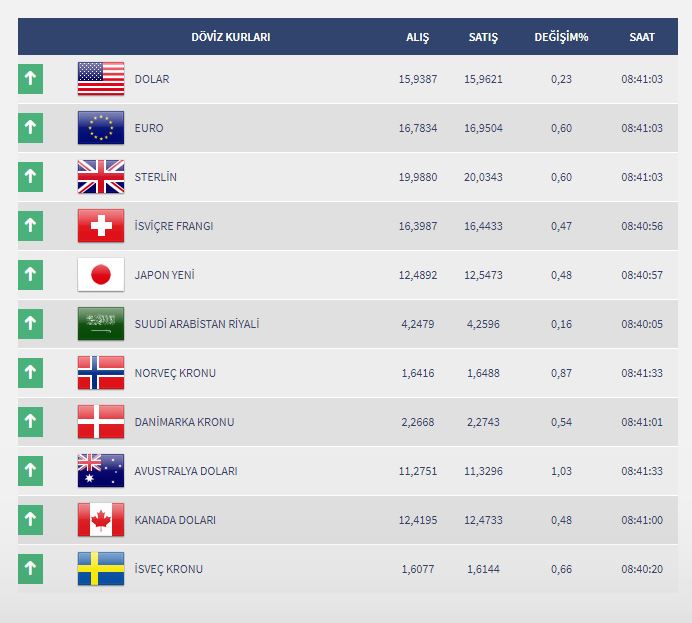
Task: Click the Japanese flag icon
Action: click(x=101, y=275)
